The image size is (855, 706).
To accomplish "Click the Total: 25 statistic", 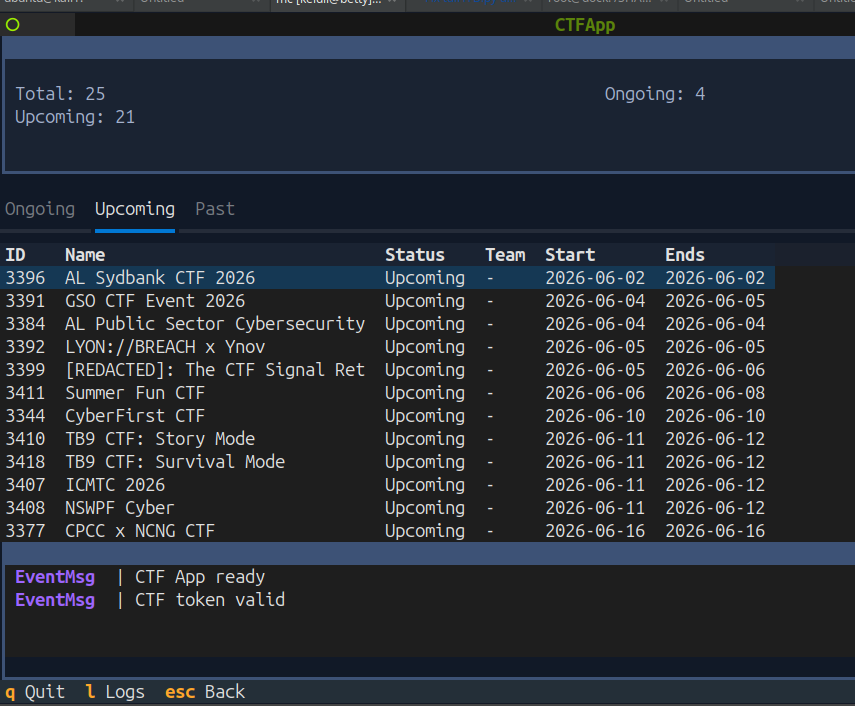I will point(60,94).
